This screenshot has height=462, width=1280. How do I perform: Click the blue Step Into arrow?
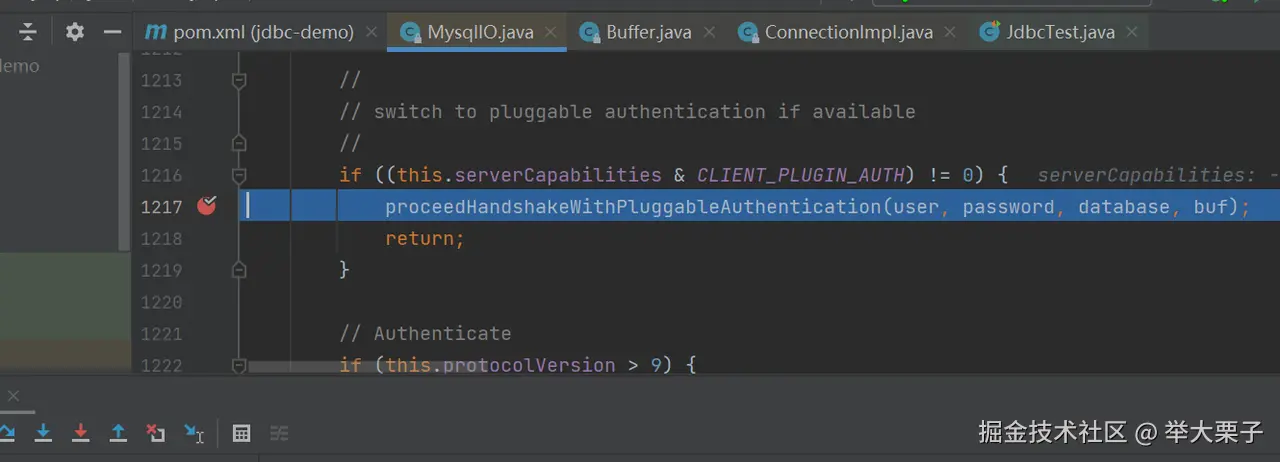44,433
